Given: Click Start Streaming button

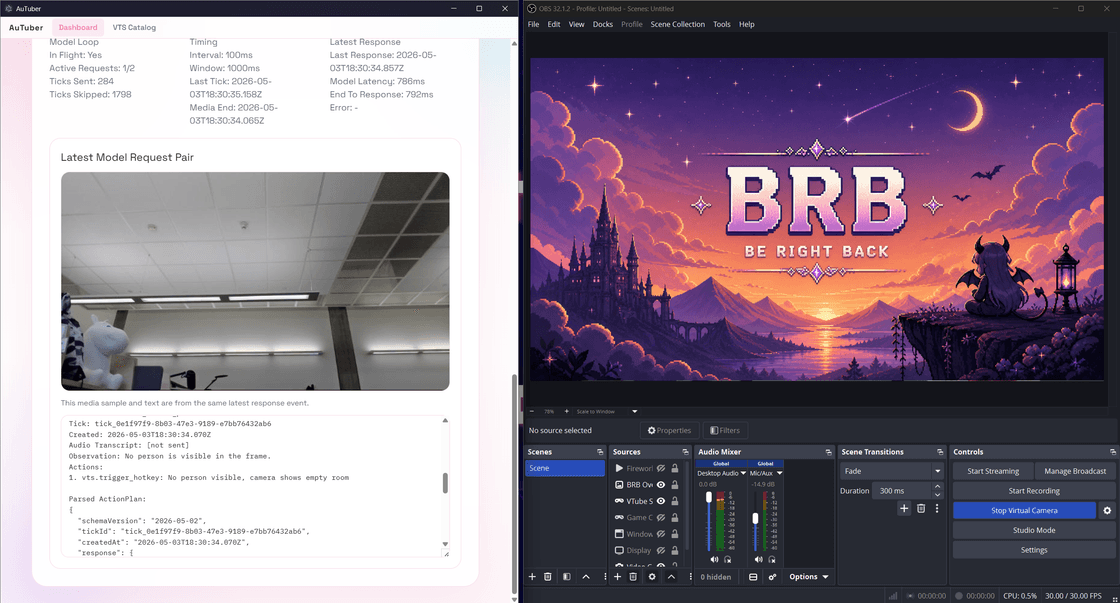Looking at the screenshot, I should click(993, 472).
